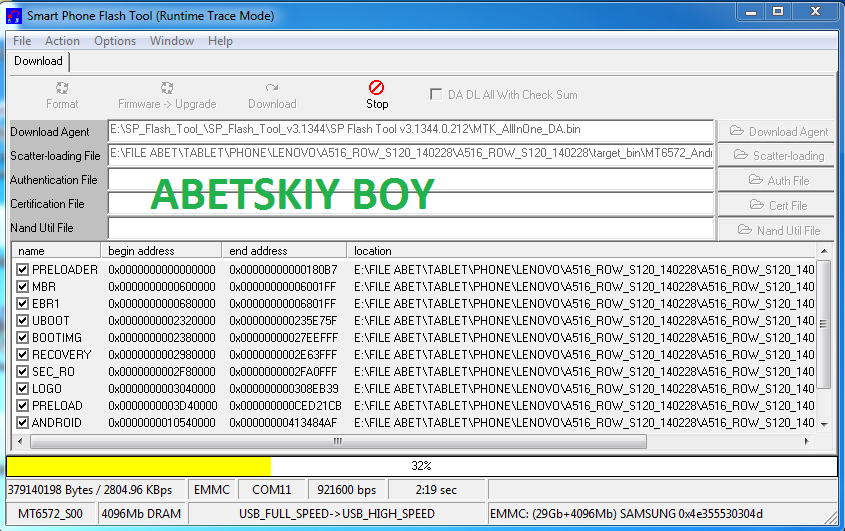This screenshot has height=531, width=845.
Task: Toggle DA DL All With Check Sum
Action: coord(436,95)
